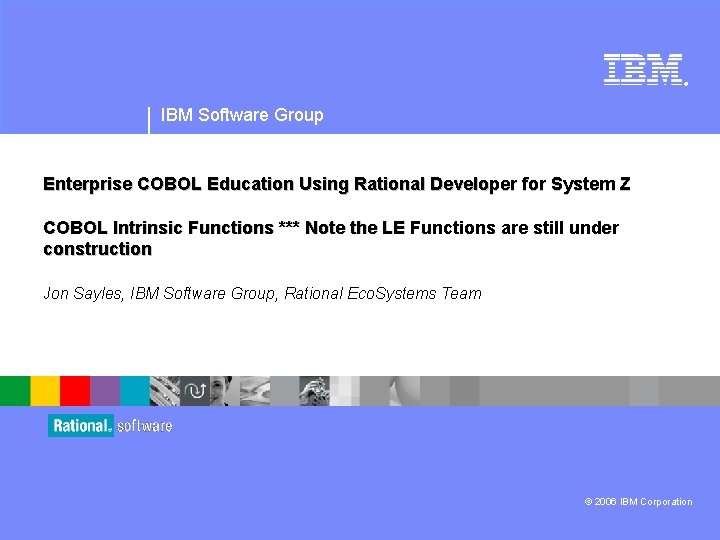This screenshot has height=540, width=720.
Task: Click the purple square in color strip
Action: tap(105, 391)
